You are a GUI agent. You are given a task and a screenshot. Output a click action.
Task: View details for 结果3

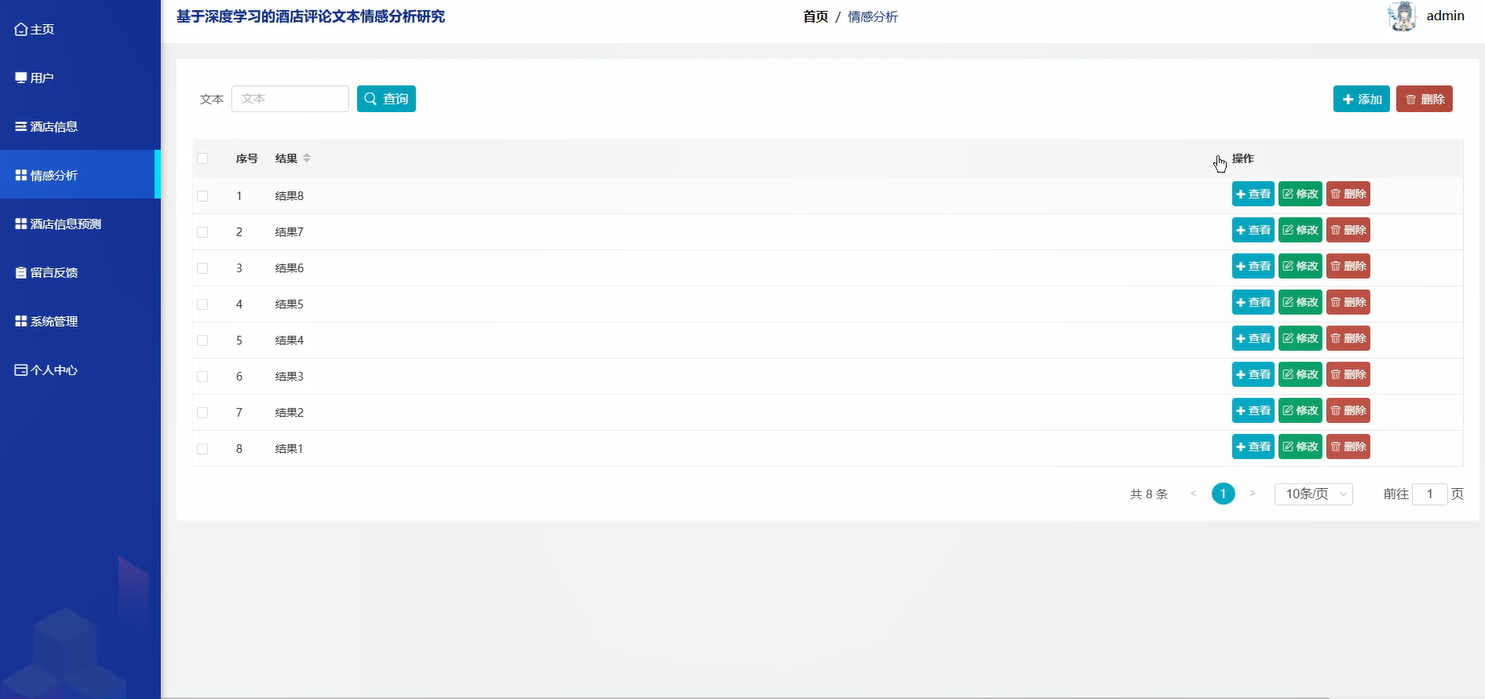[1253, 374]
